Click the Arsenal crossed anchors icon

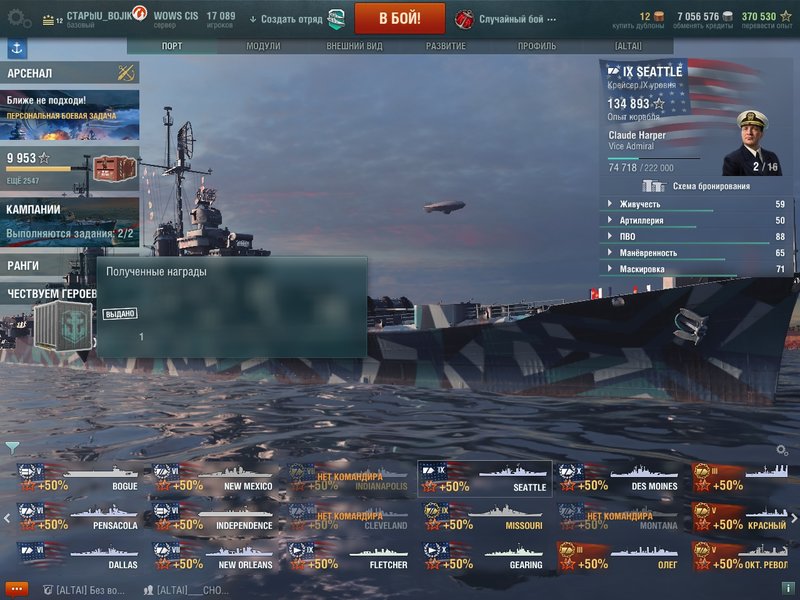point(126,73)
